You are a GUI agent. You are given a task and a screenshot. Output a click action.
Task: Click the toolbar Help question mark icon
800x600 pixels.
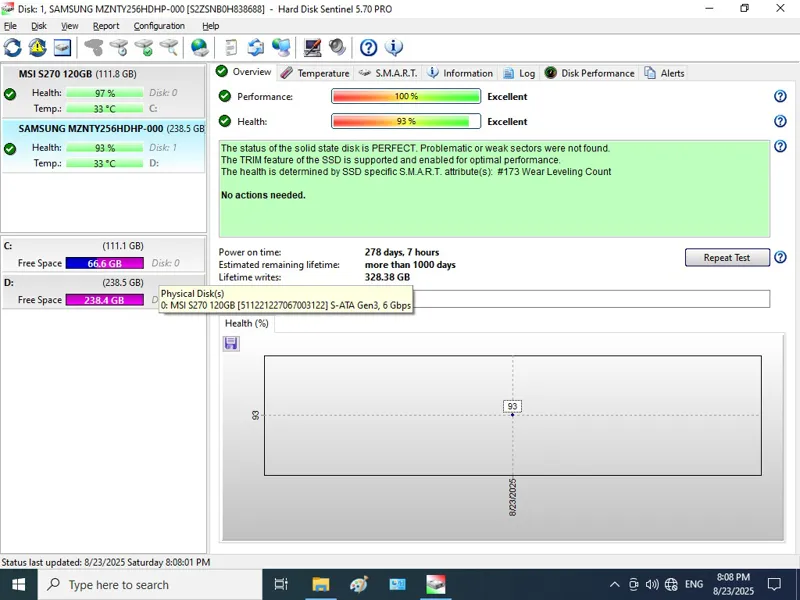(368, 47)
